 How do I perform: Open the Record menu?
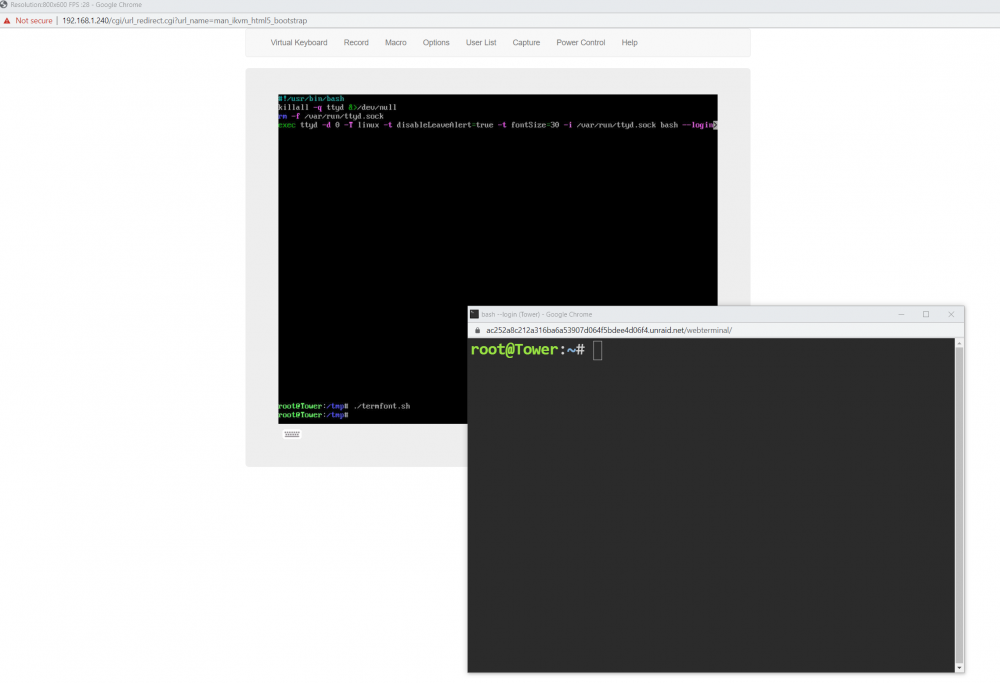click(x=356, y=43)
